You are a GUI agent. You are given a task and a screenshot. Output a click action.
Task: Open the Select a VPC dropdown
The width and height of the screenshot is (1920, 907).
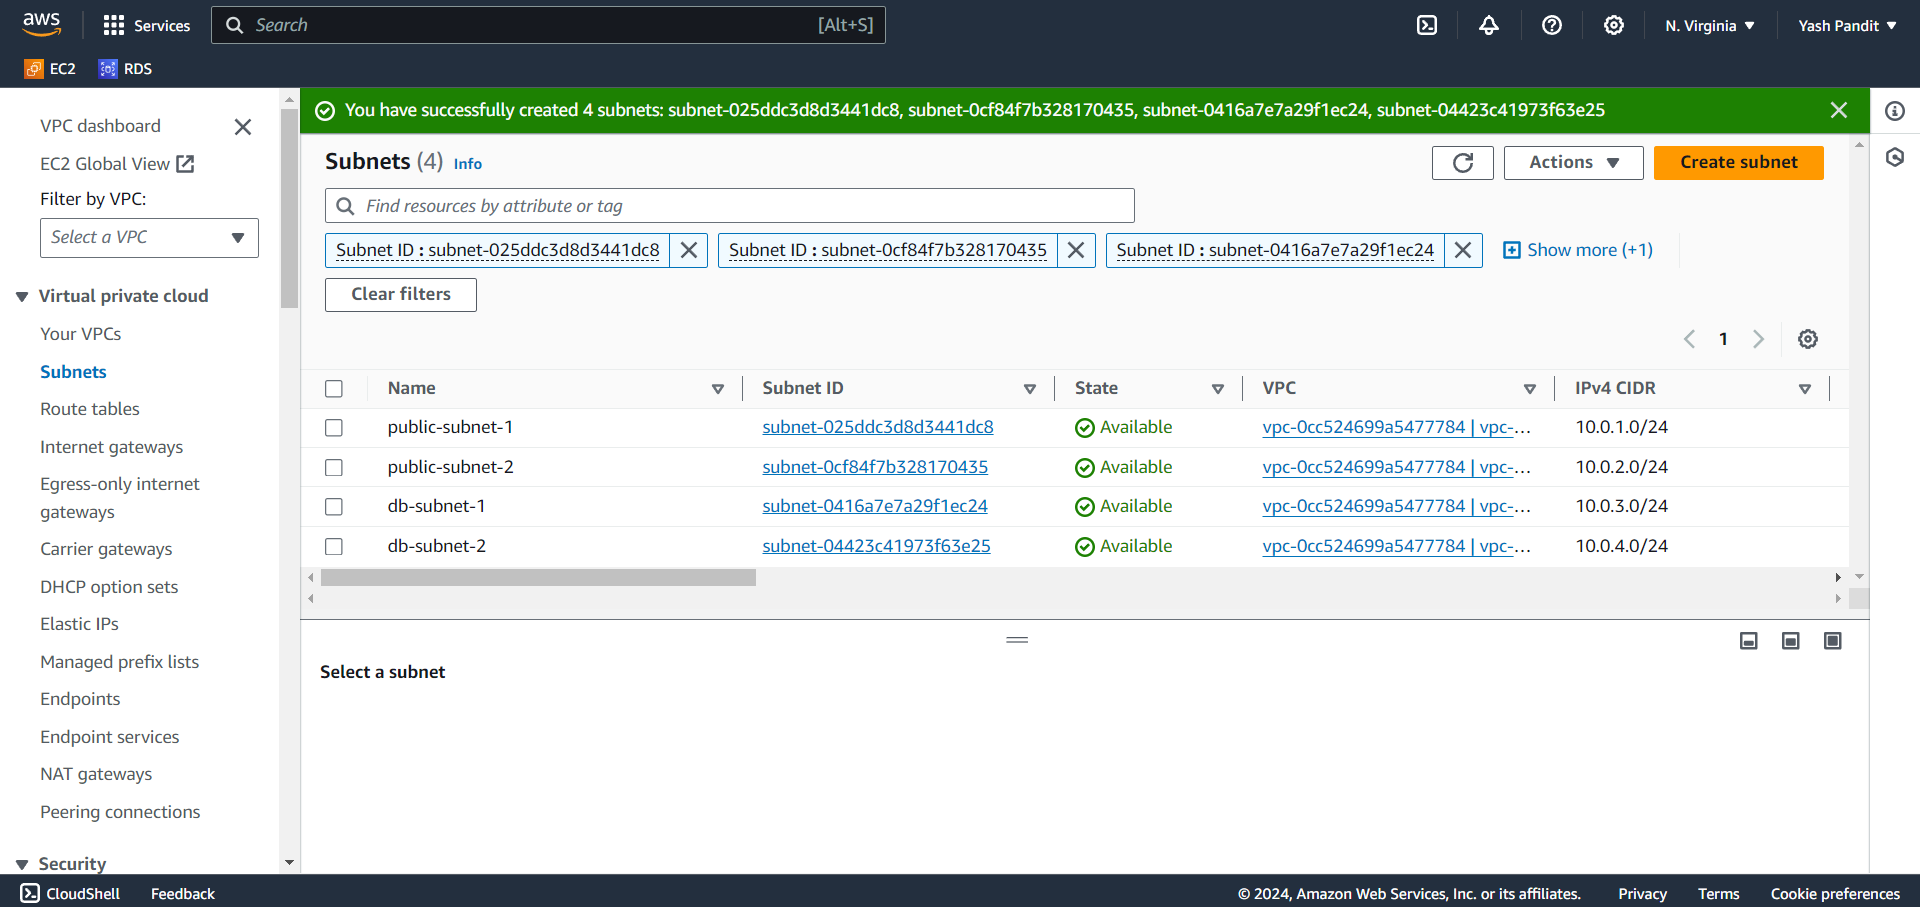pos(149,238)
